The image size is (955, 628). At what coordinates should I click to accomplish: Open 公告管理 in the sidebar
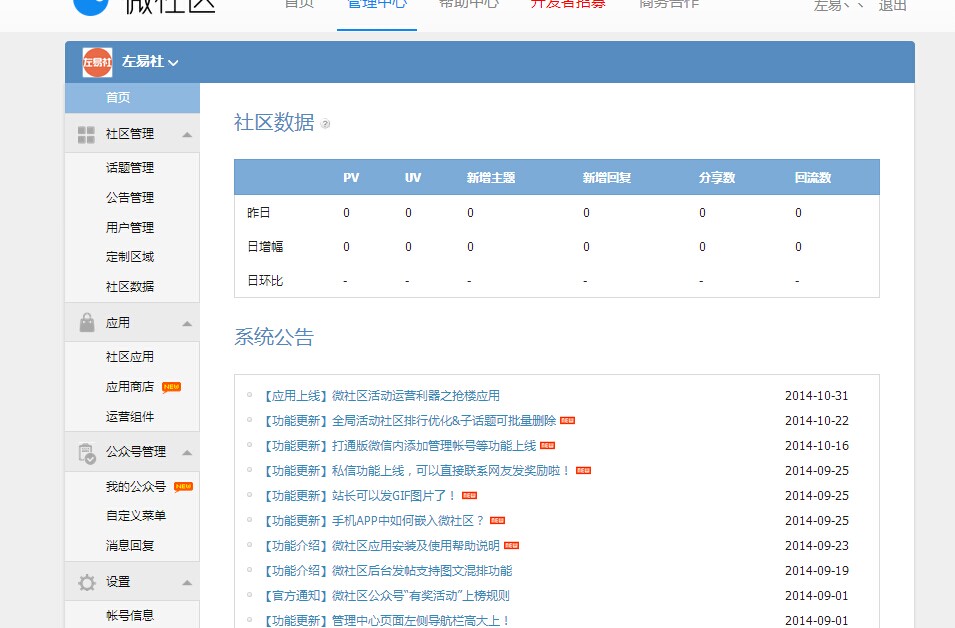[130, 197]
